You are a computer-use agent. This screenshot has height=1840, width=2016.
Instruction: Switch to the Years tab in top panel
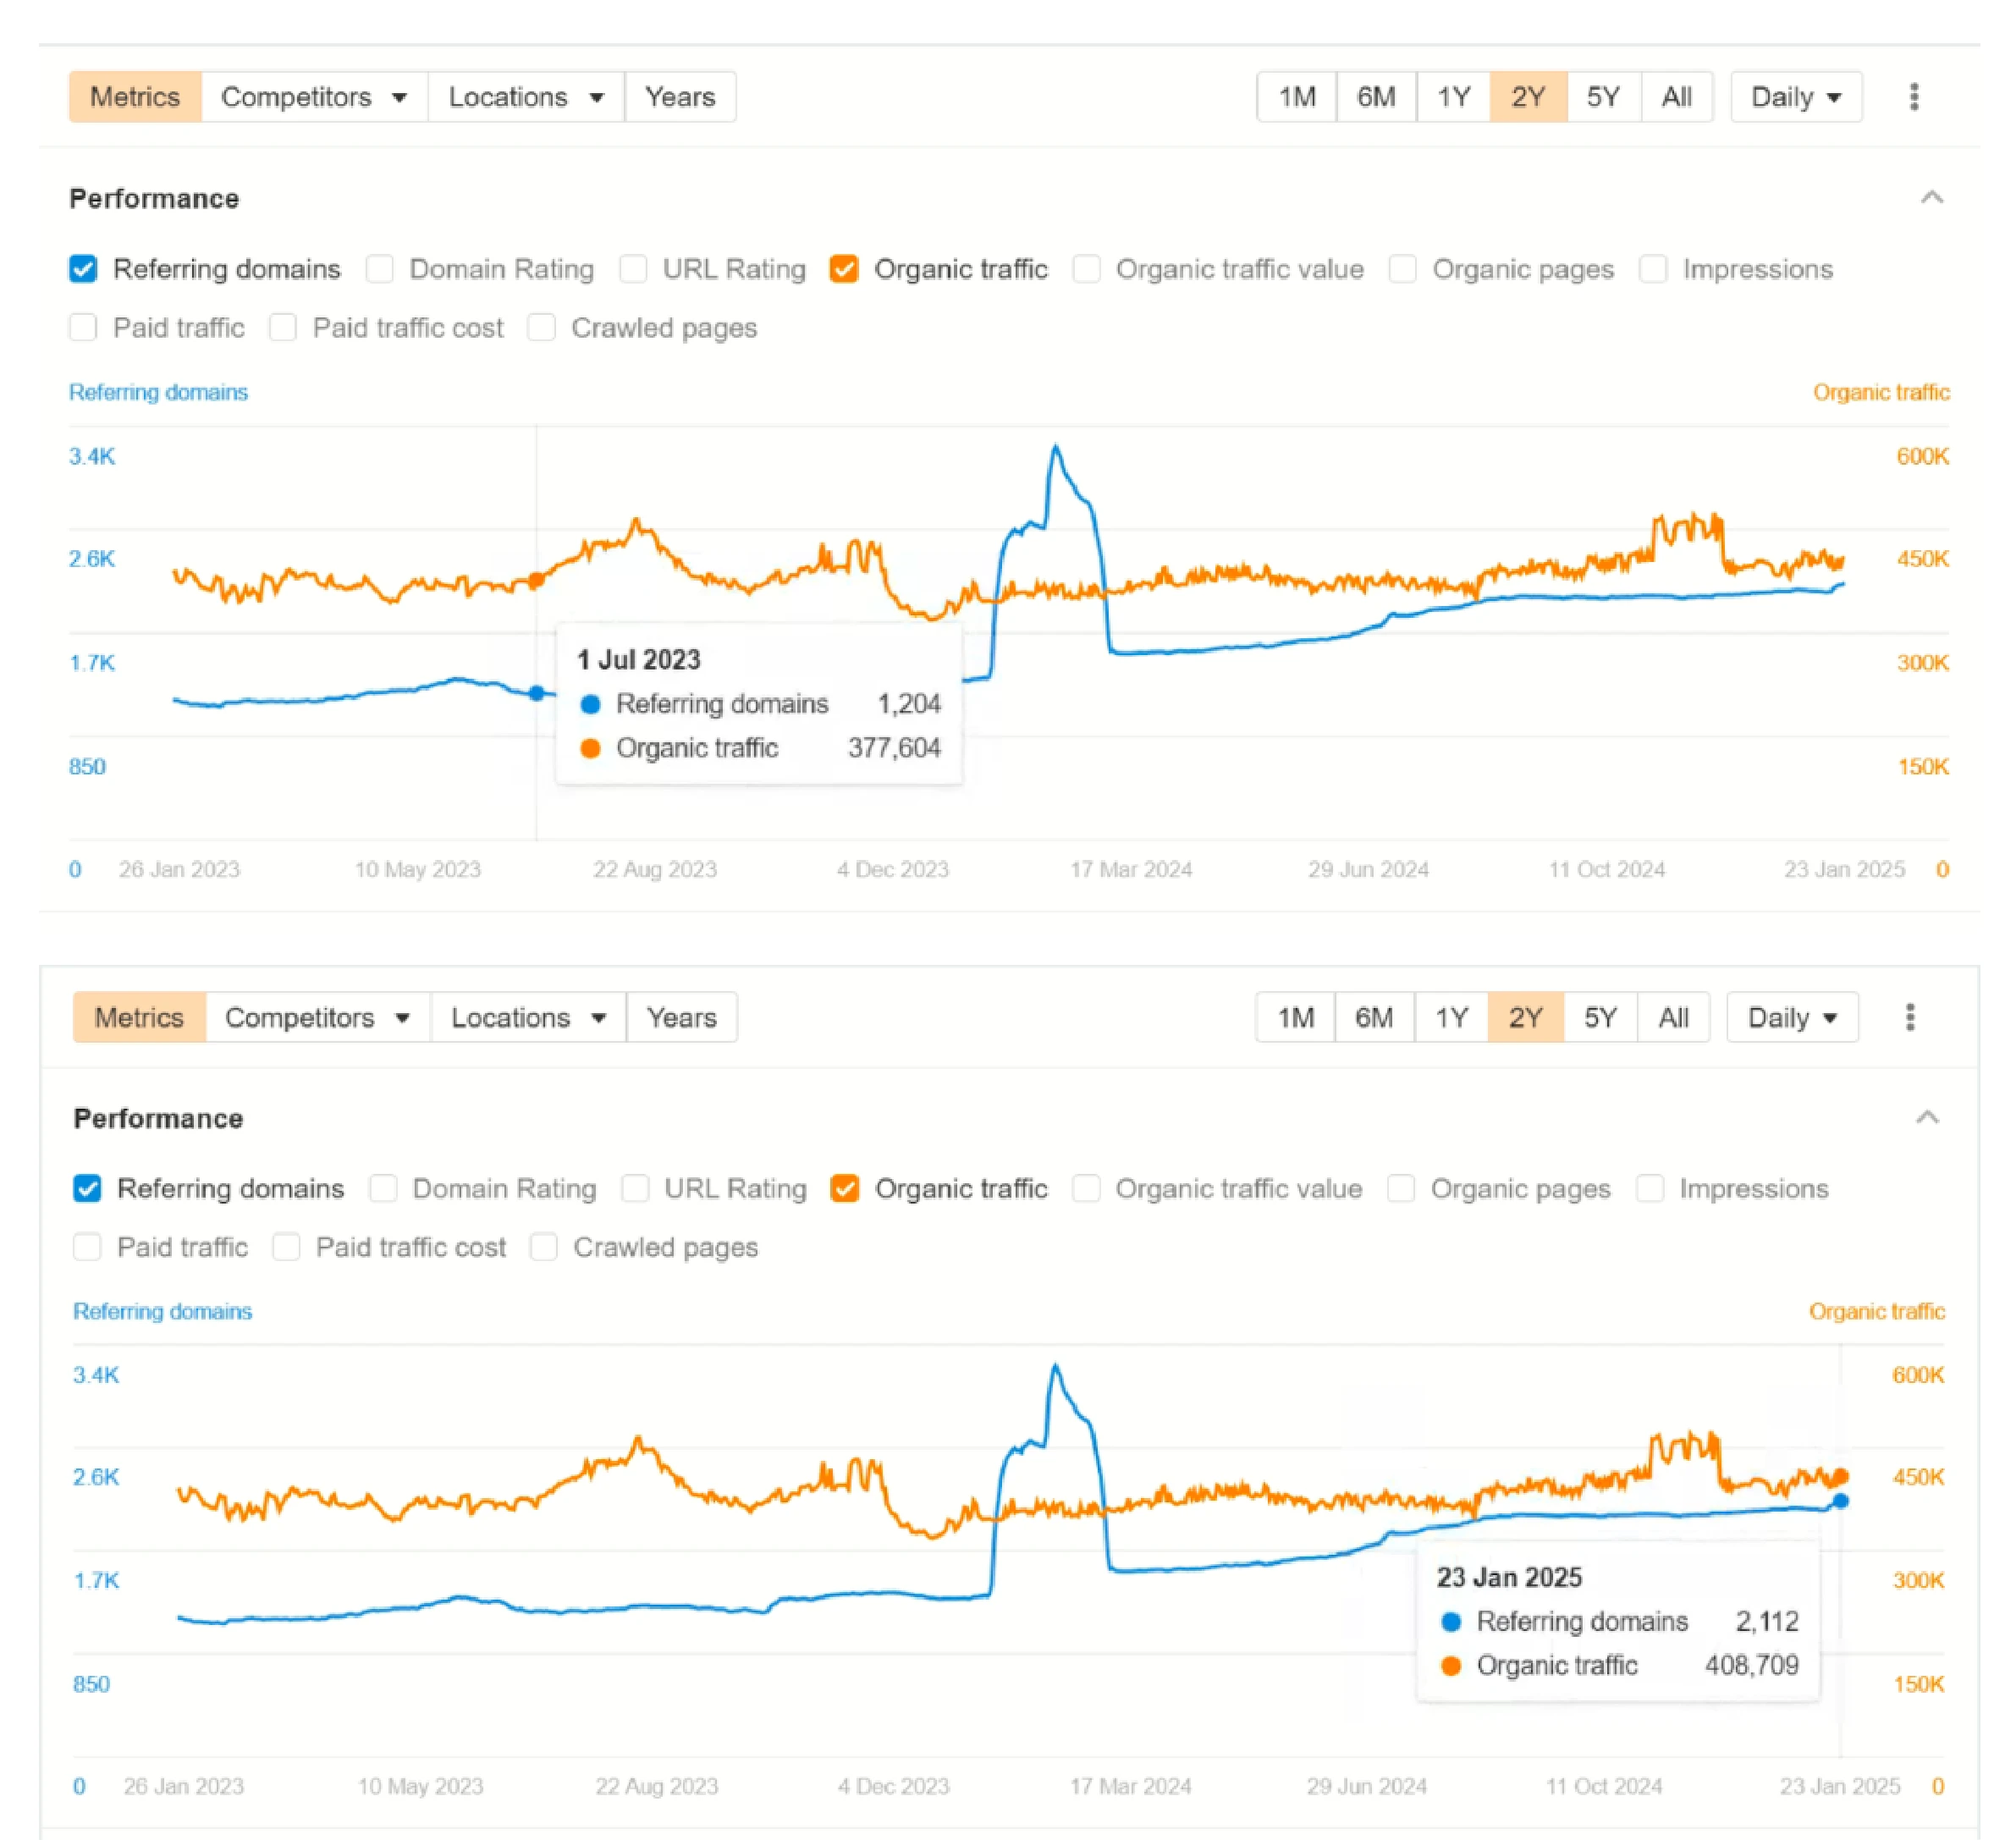[680, 97]
